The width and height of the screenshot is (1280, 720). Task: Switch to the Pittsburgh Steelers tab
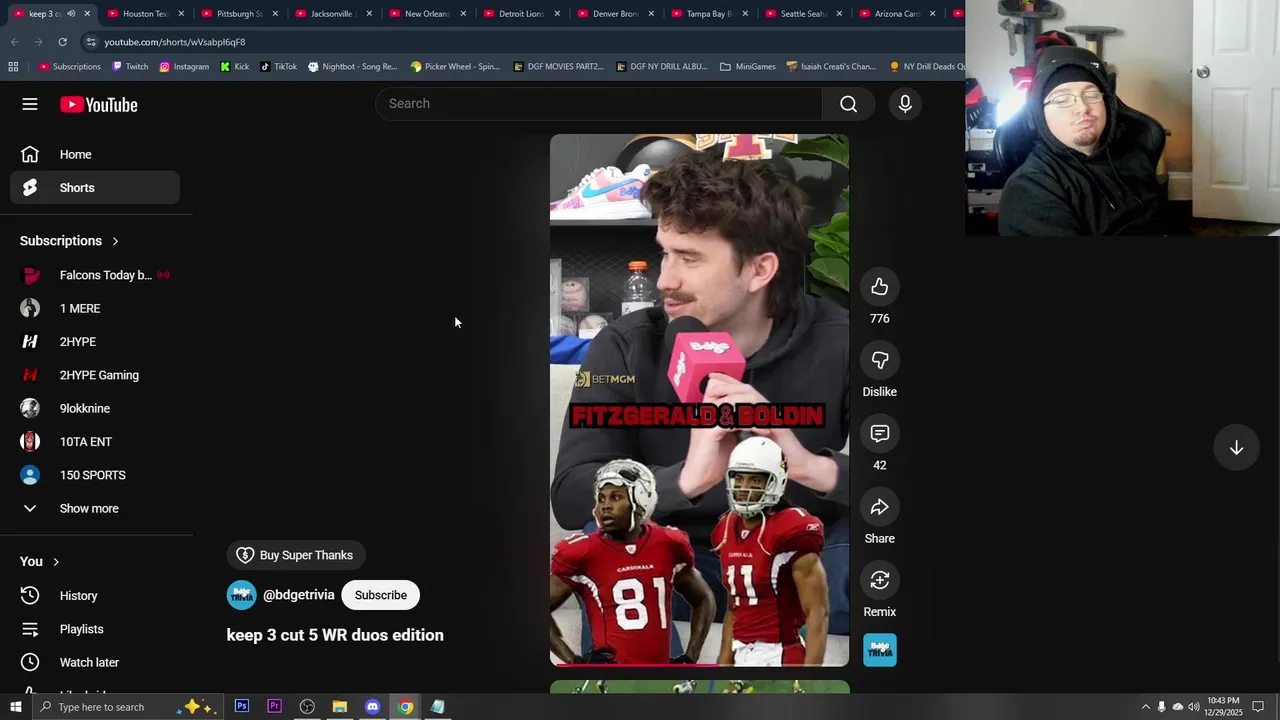point(239,14)
